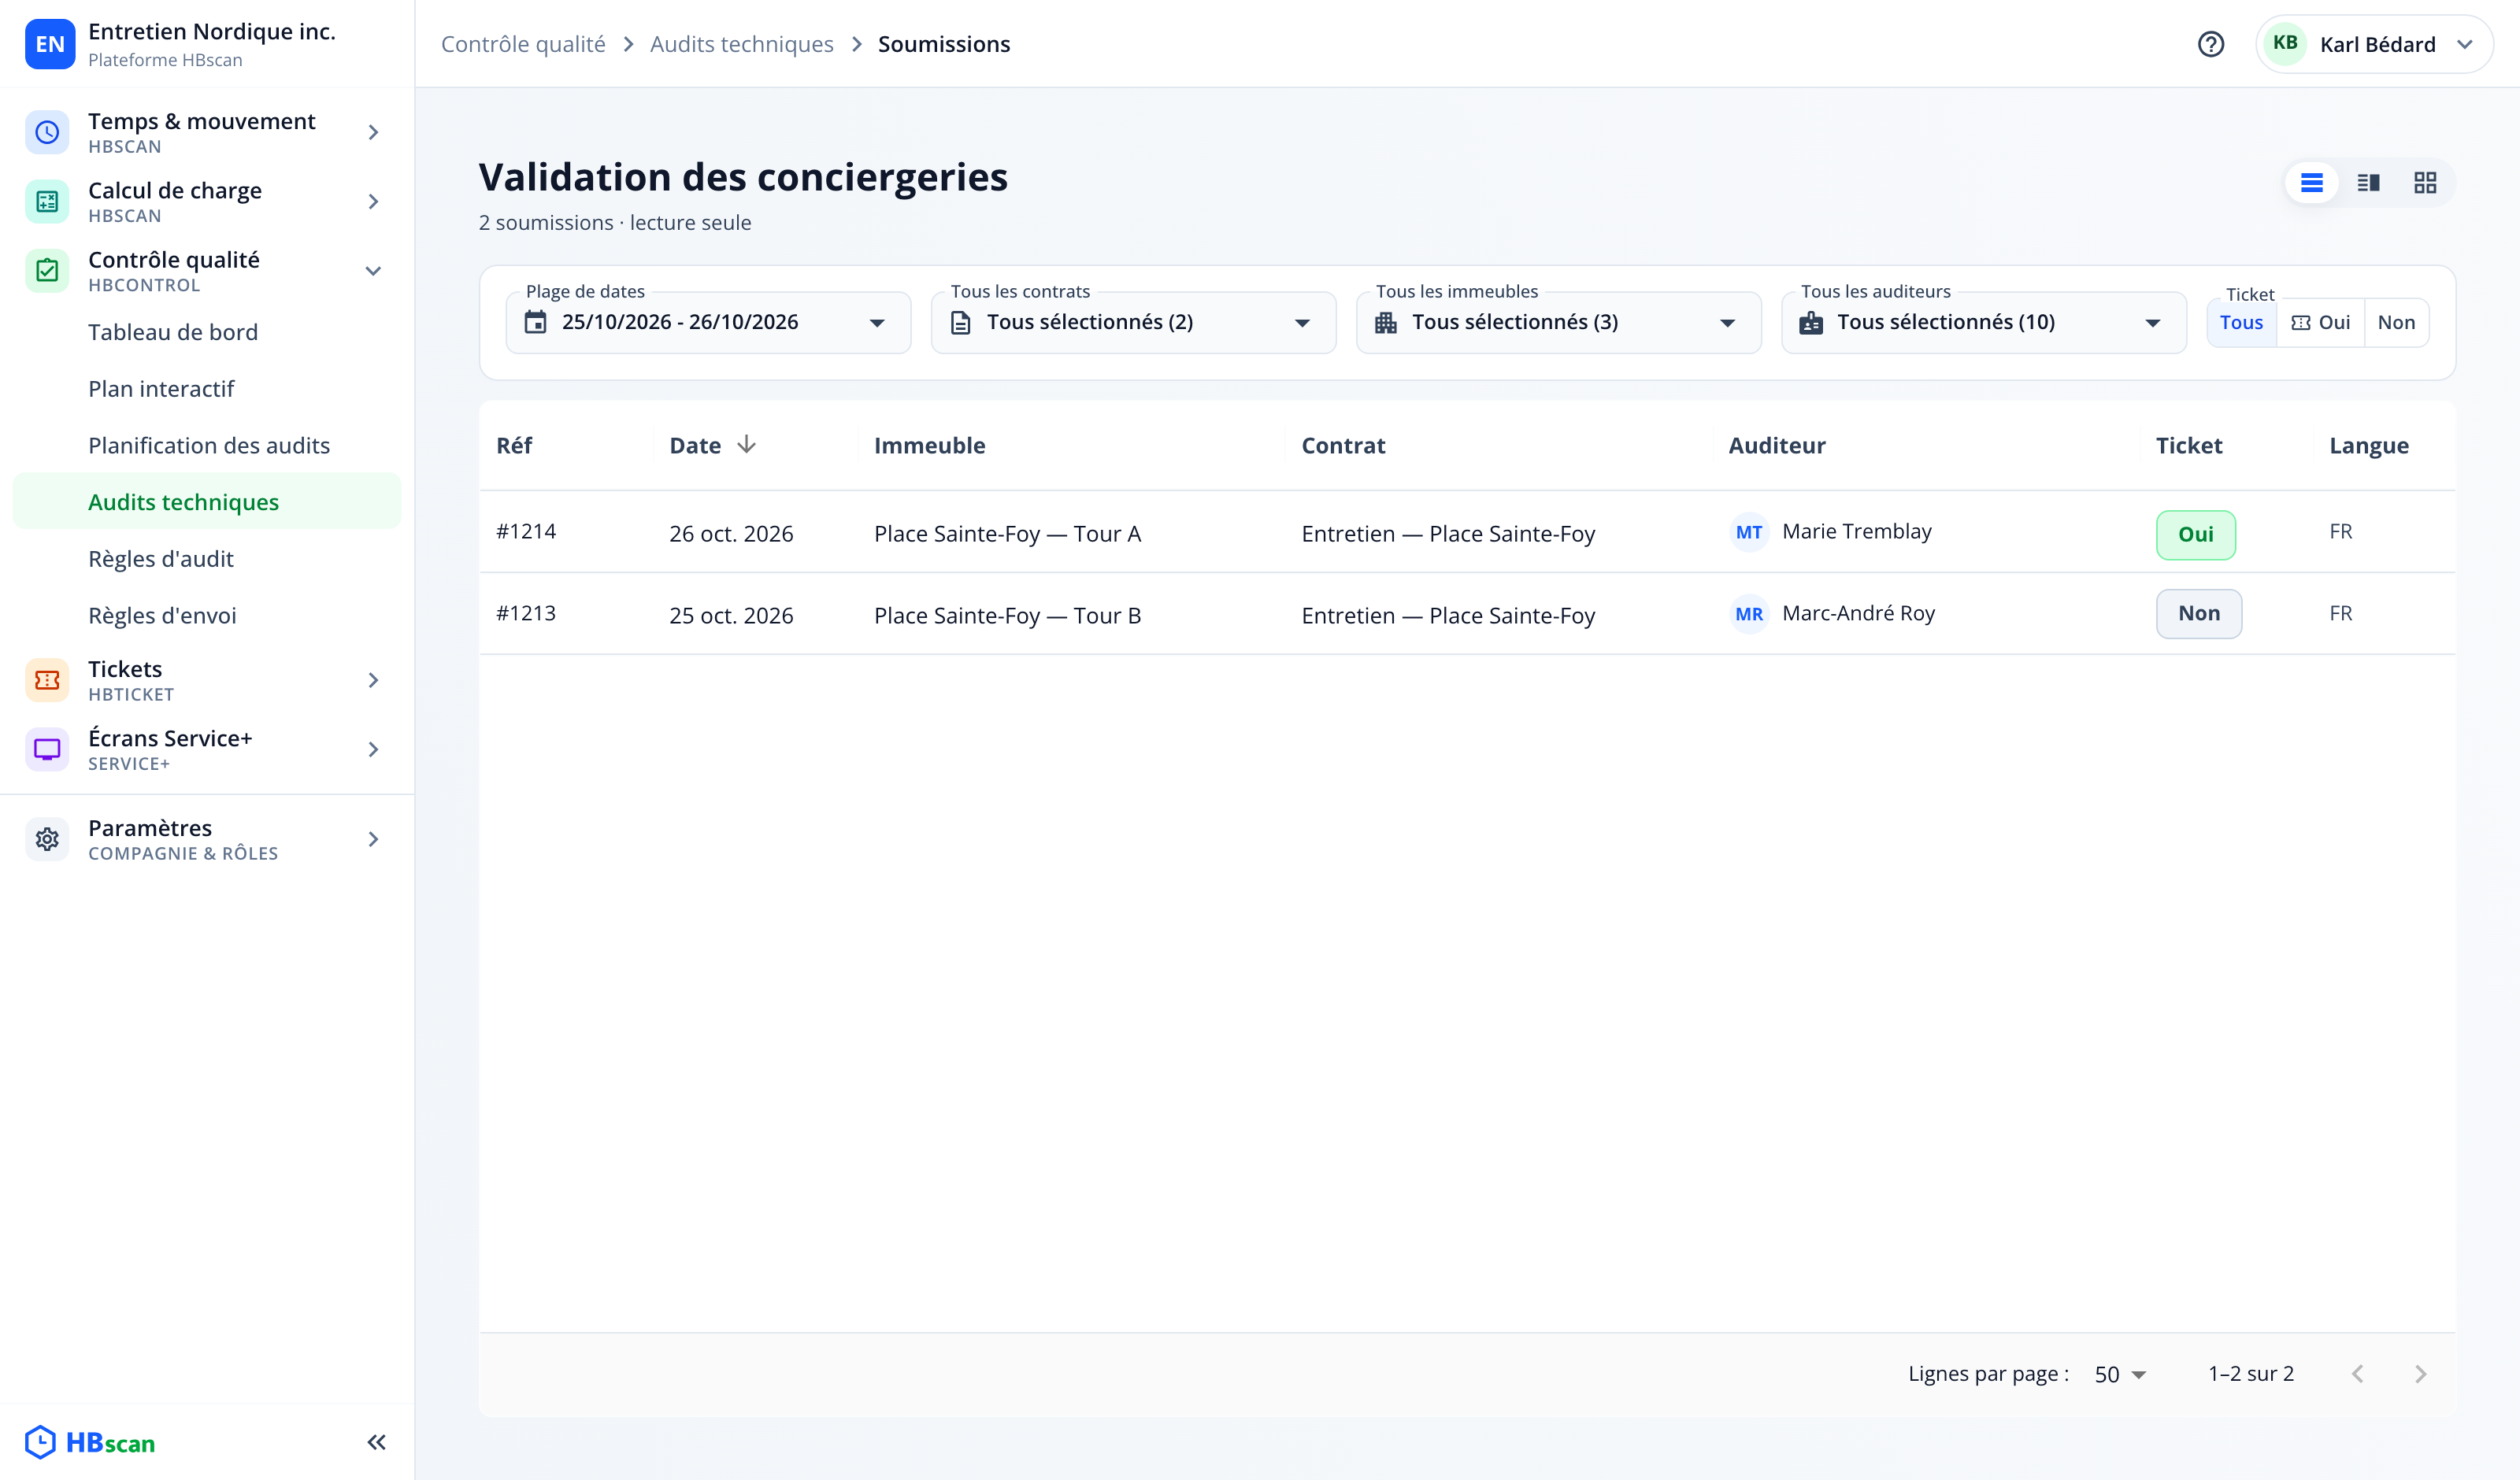The image size is (2520, 1480).
Task: Click submission reference #1213
Action: click(x=526, y=613)
